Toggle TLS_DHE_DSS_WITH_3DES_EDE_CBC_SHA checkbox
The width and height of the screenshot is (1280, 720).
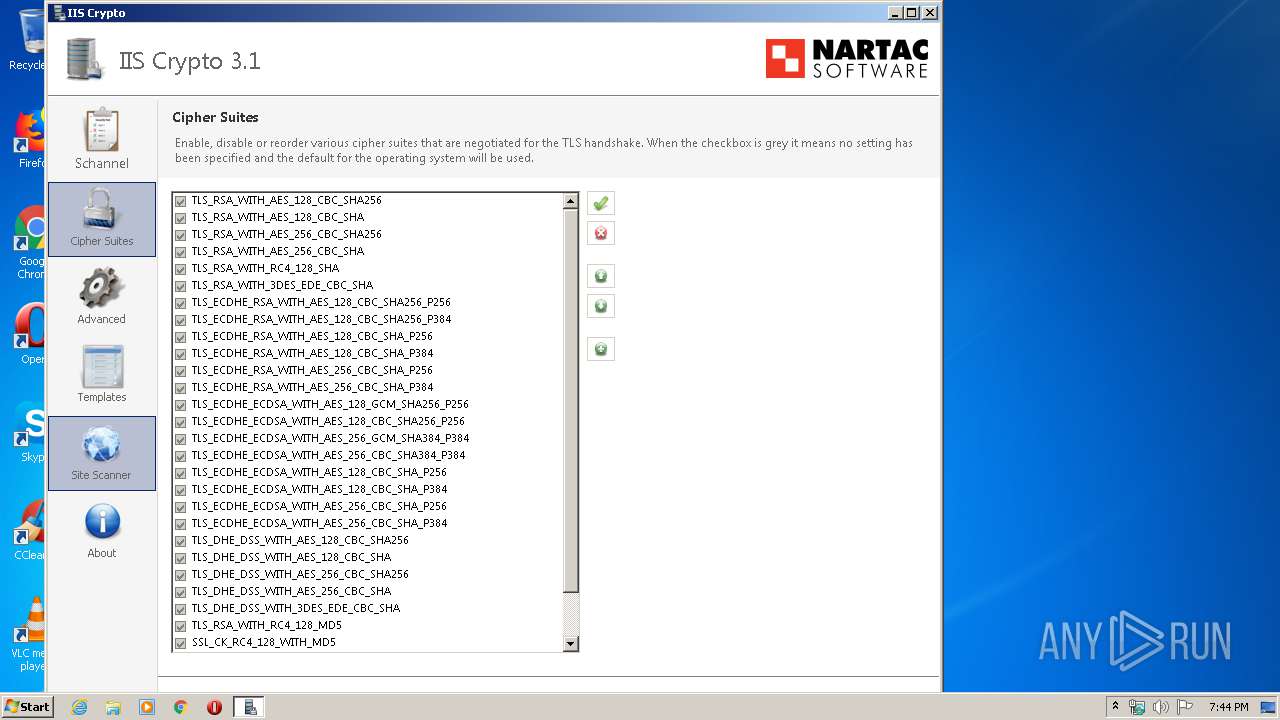(181, 609)
